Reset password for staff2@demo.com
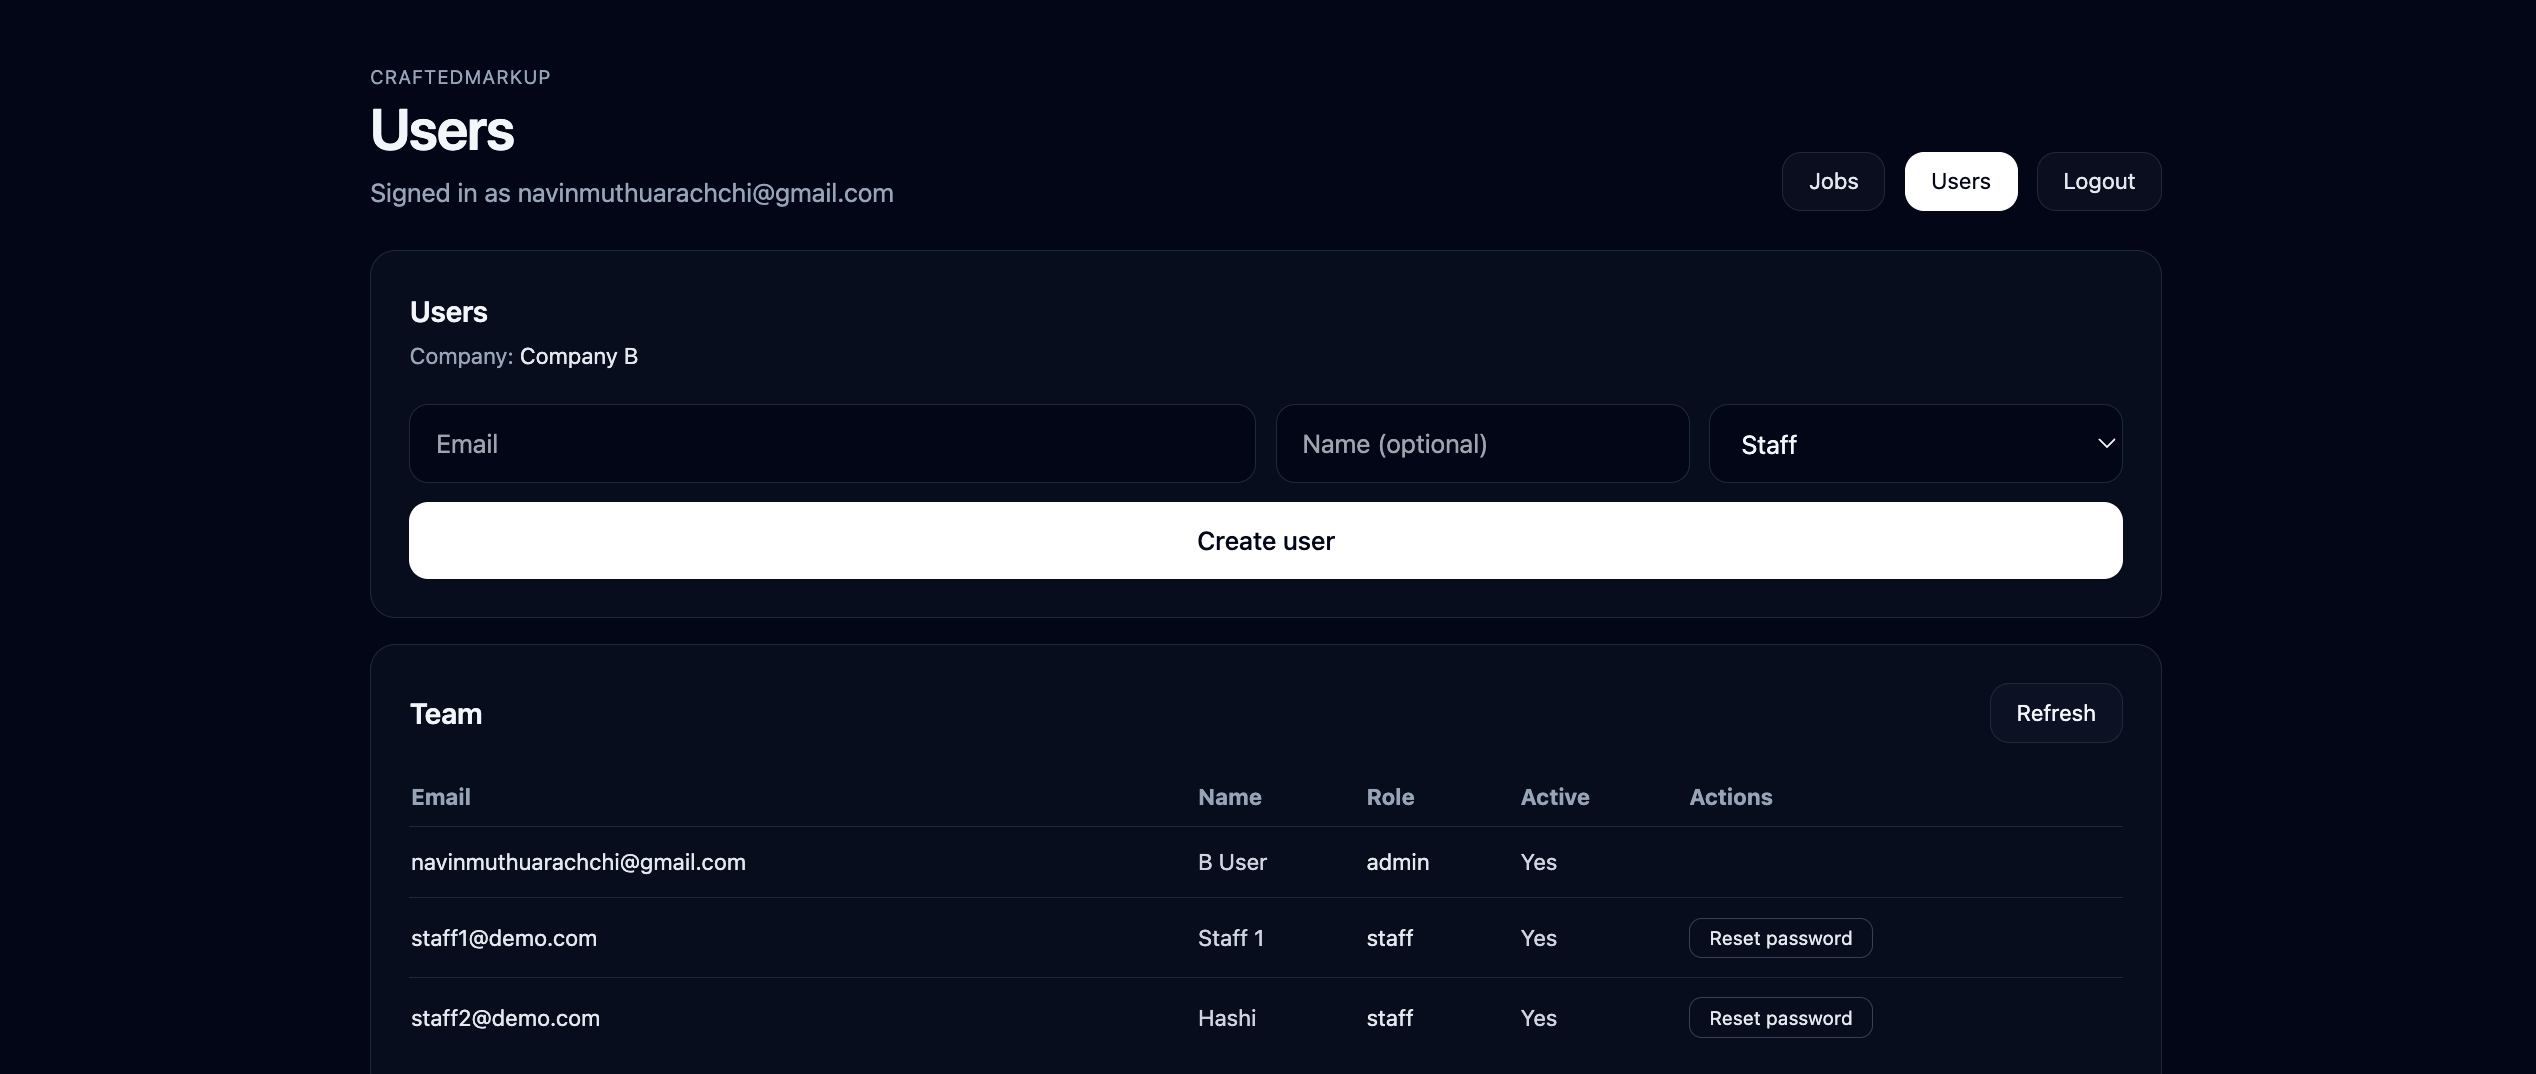Image resolution: width=2536 pixels, height=1074 pixels. 1780,1018
